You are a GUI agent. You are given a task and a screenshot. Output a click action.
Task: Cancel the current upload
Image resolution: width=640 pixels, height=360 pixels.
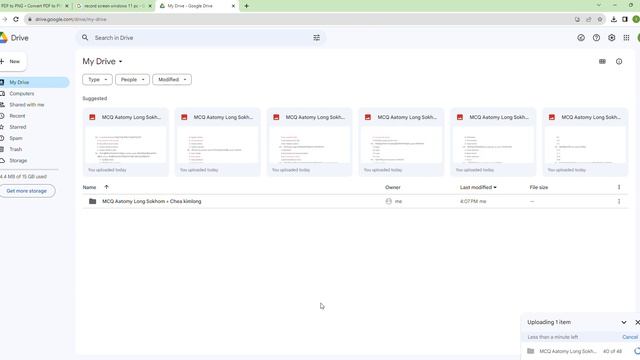[630, 337]
